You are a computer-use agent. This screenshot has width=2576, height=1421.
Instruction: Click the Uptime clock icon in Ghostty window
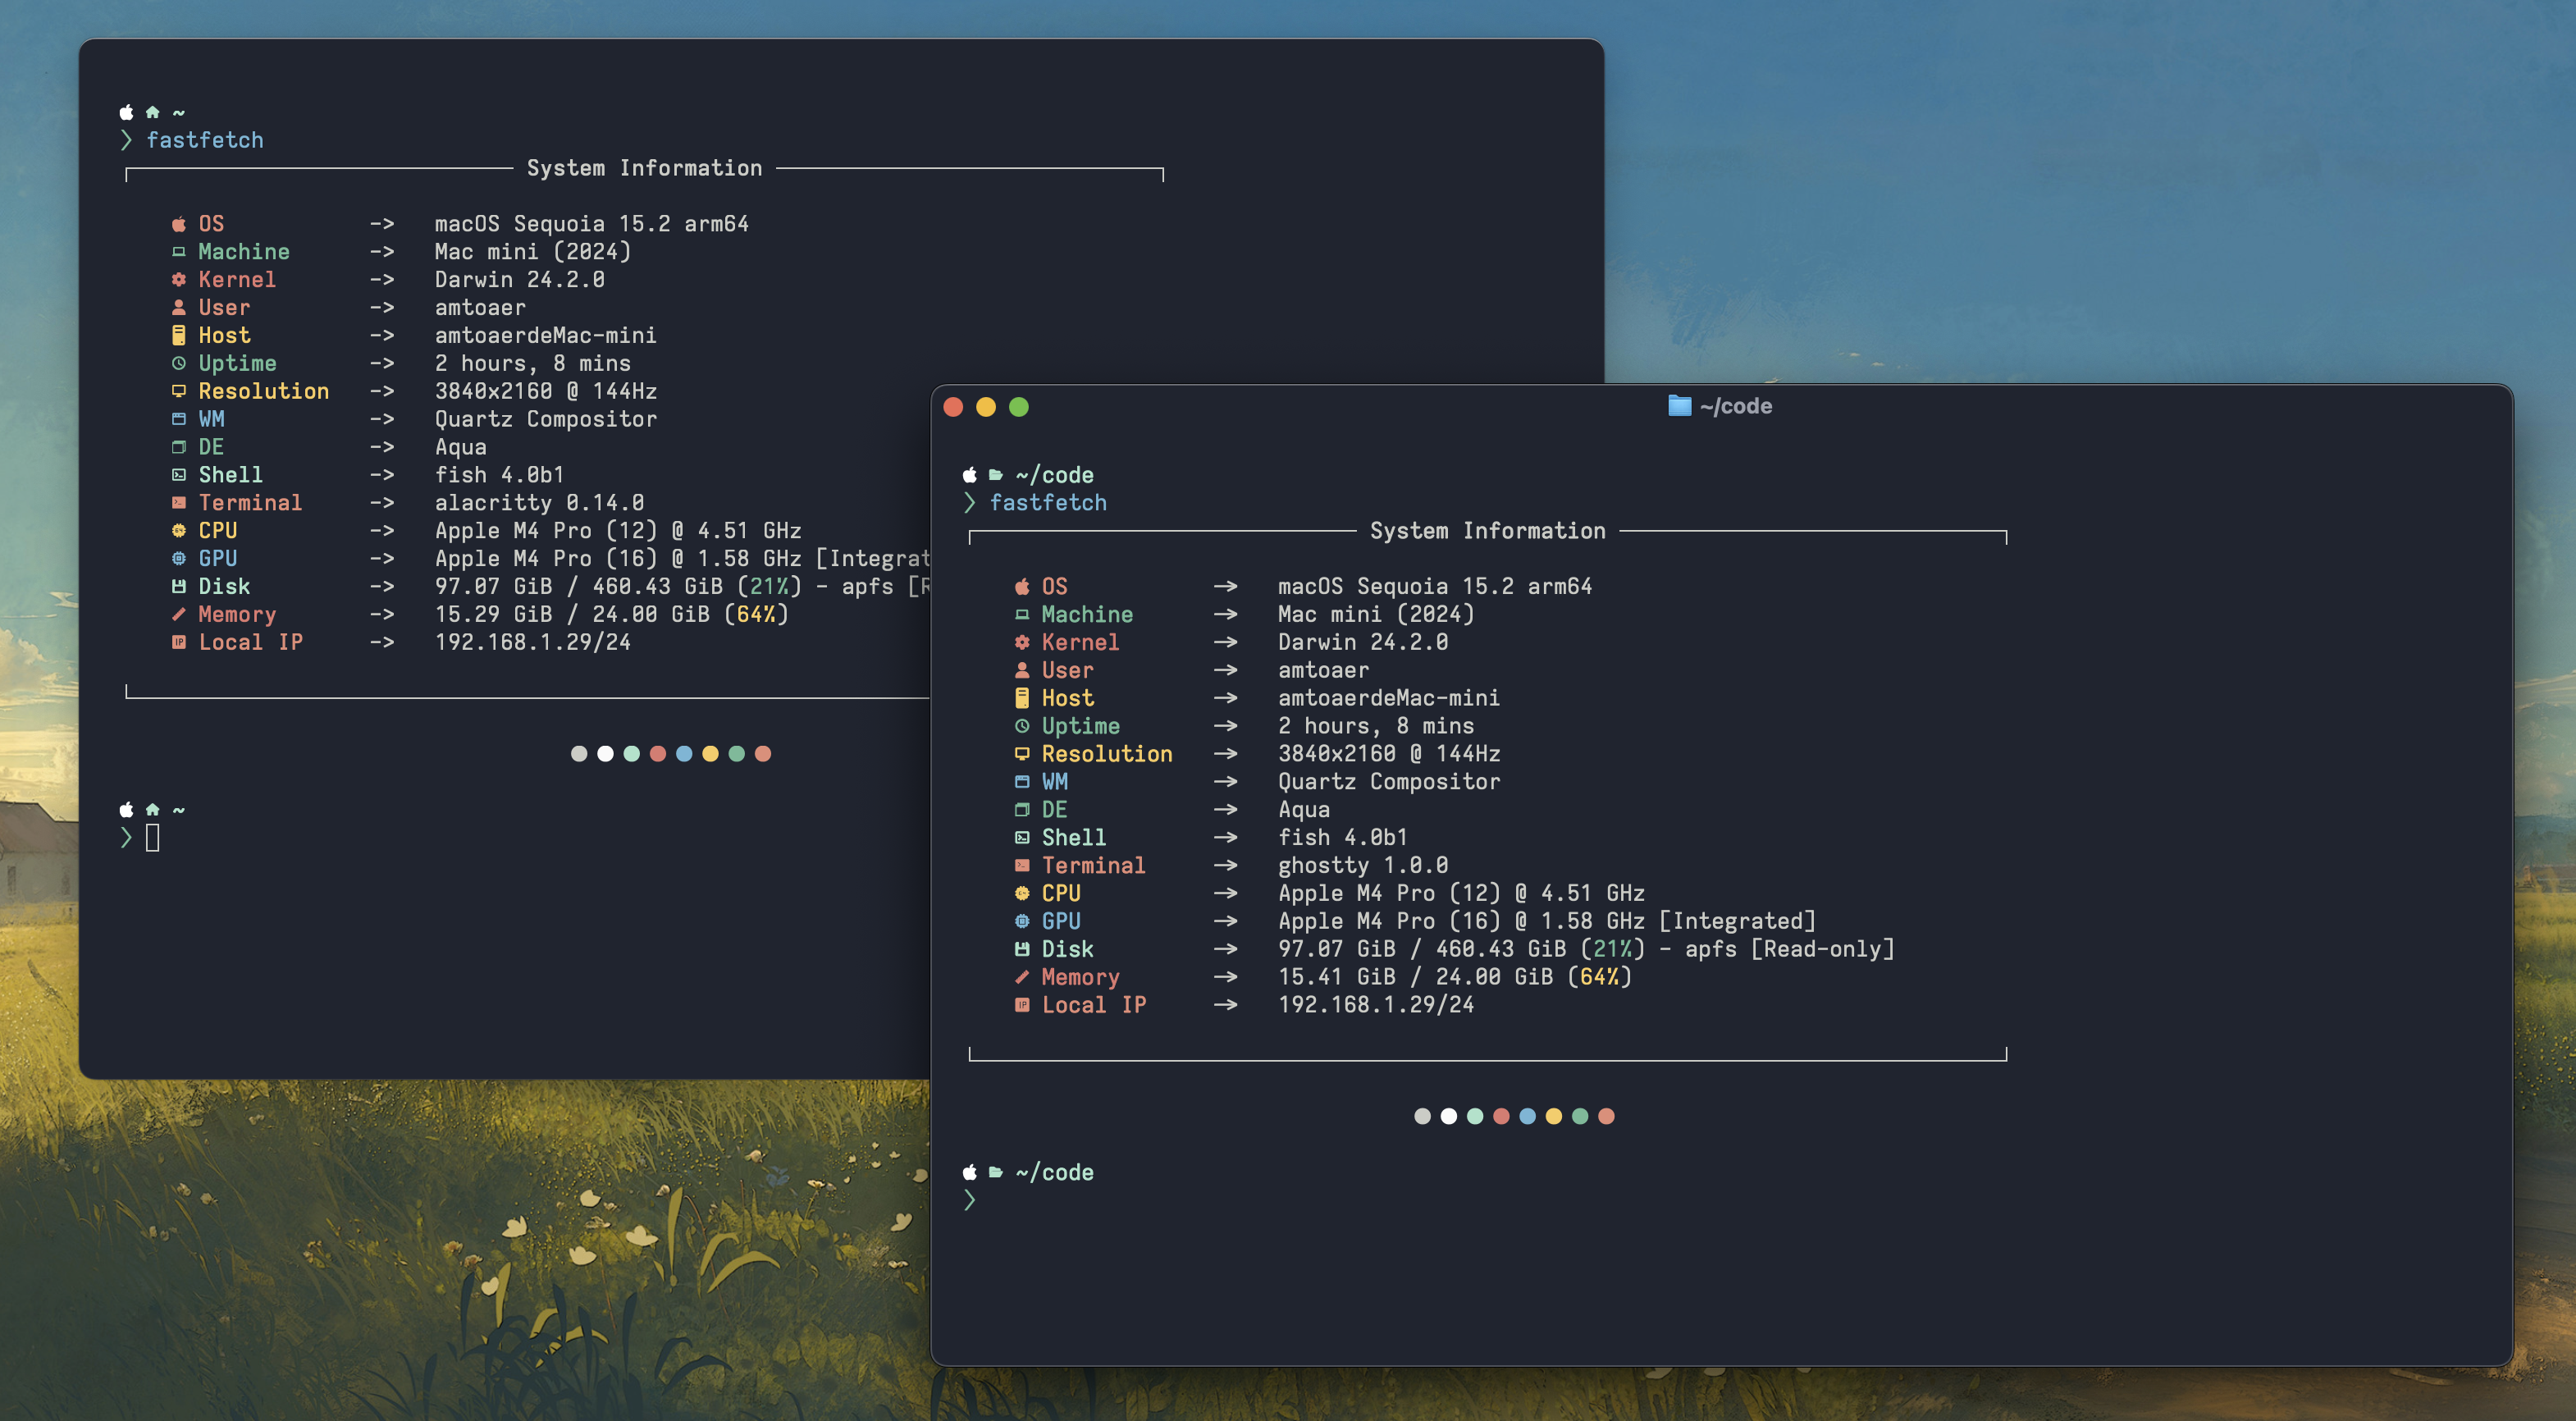pos(1022,726)
